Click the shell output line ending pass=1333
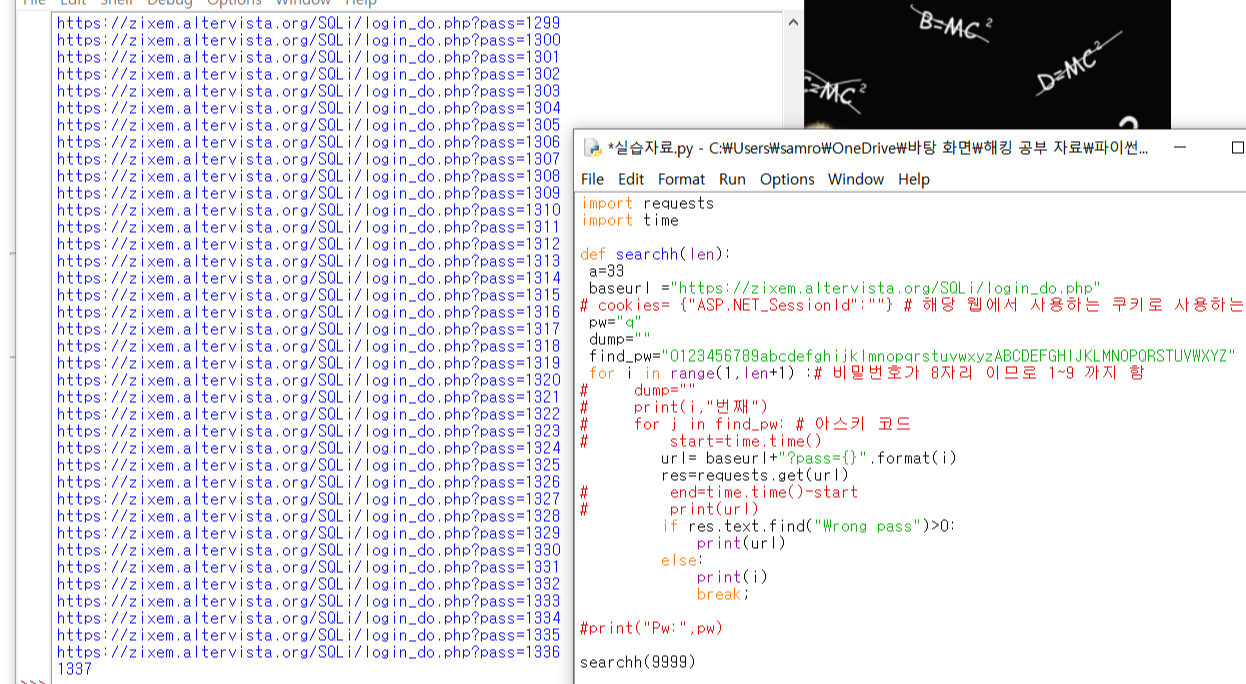1246x684 pixels. 308,600
